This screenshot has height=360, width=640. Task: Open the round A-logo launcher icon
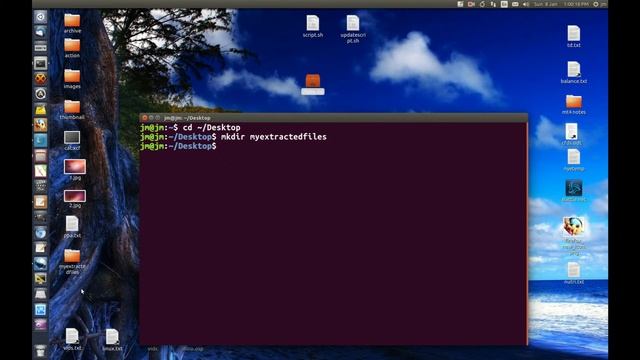pyautogui.click(x=40, y=94)
